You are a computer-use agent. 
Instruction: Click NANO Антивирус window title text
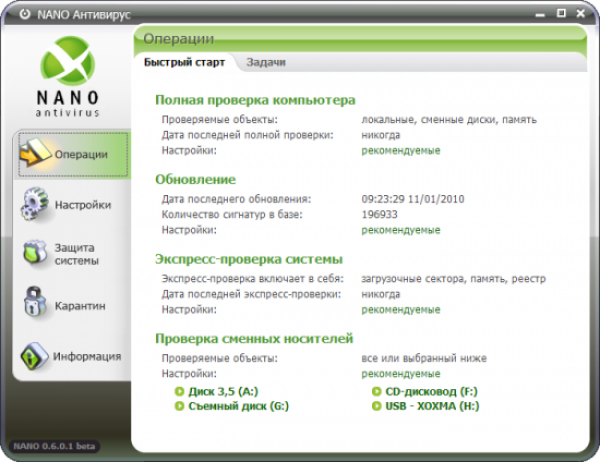pyautogui.click(x=84, y=15)
